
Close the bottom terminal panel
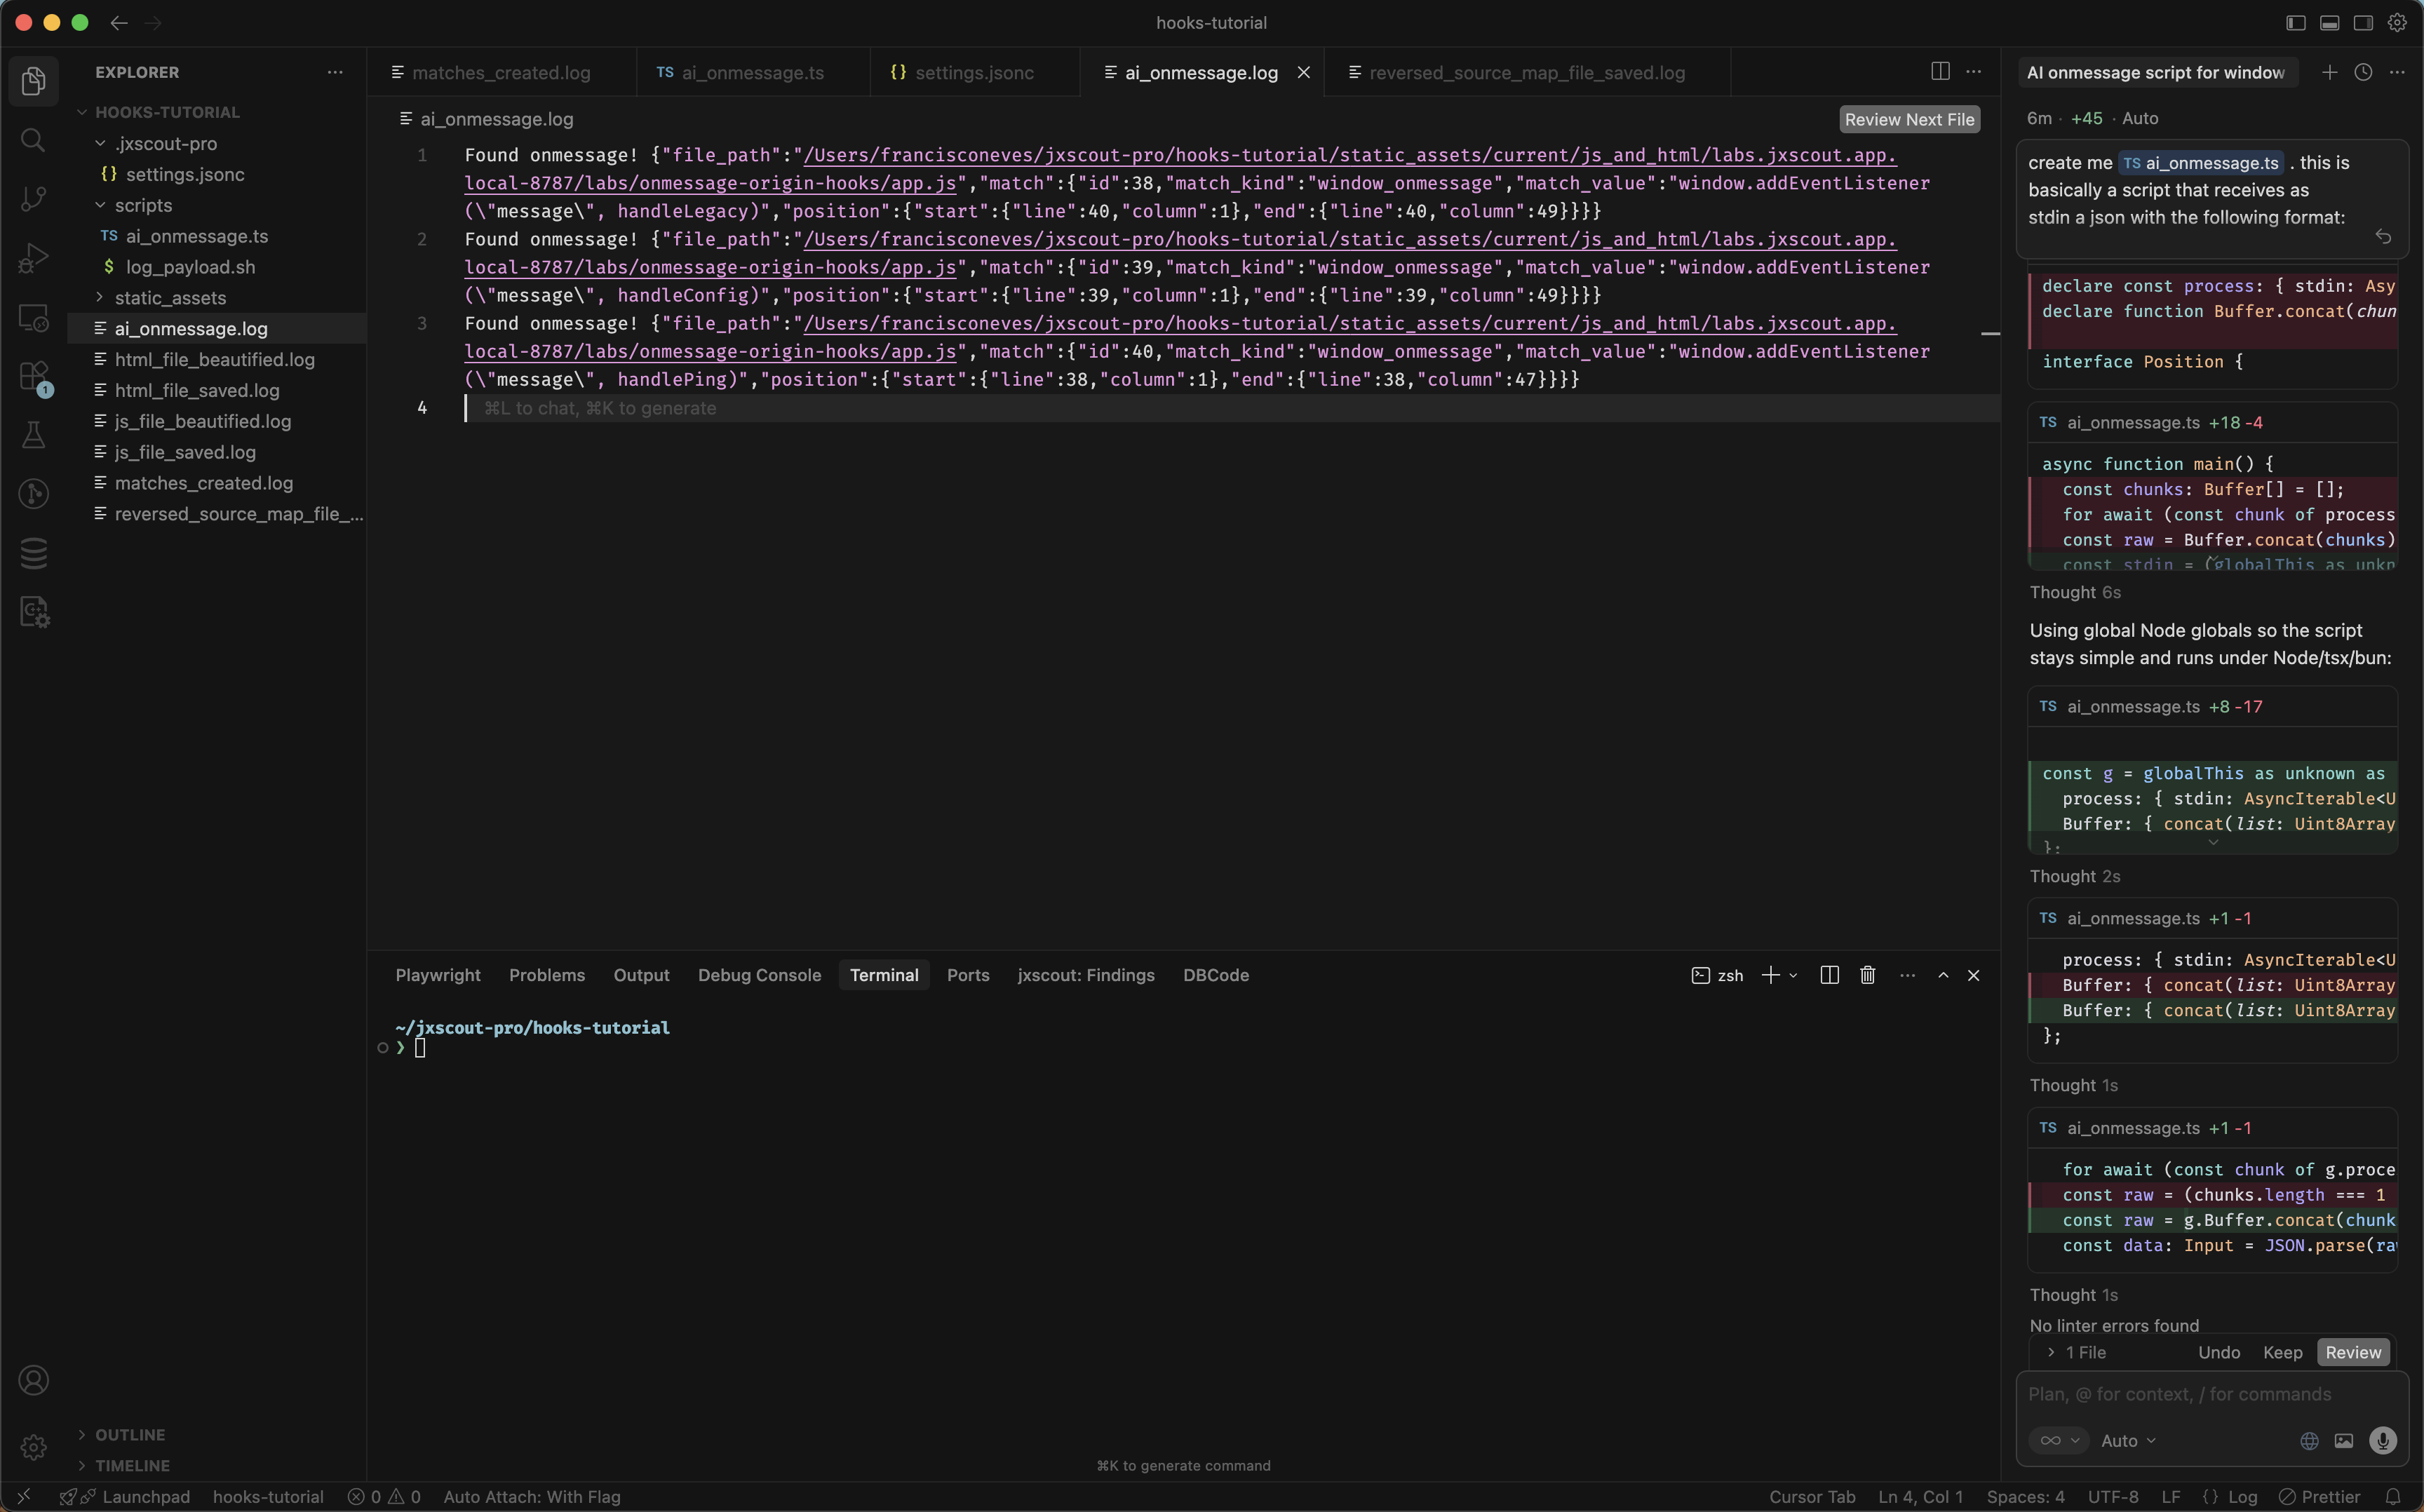(x=1973, y=975)
